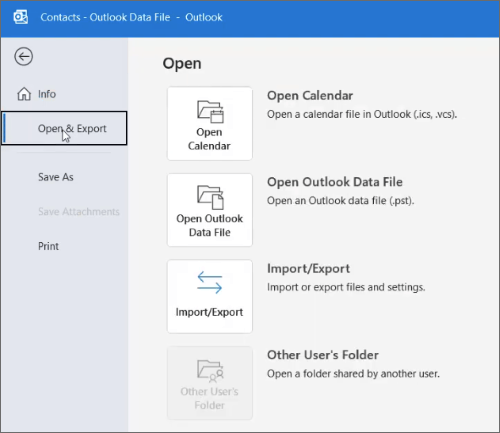Image resolution: width=500 pixels, height=433 pixels.
Task: Click the "Import/Export" heading text
Action: coord(308,269)
